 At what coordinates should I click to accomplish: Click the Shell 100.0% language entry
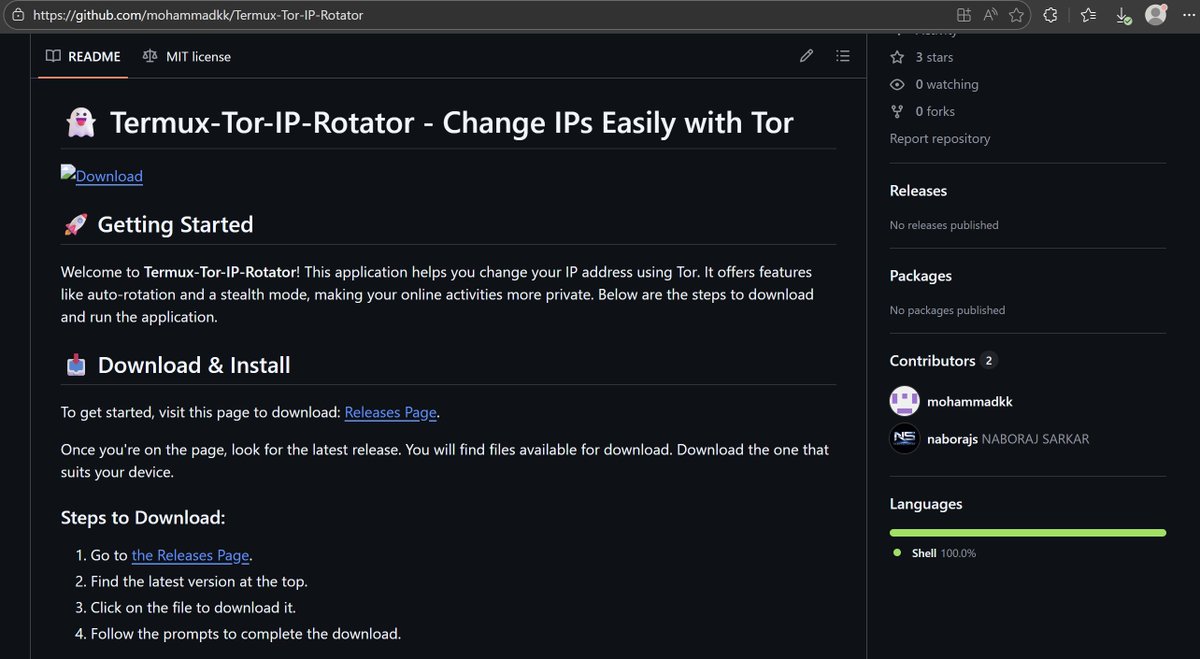point(934,553)
